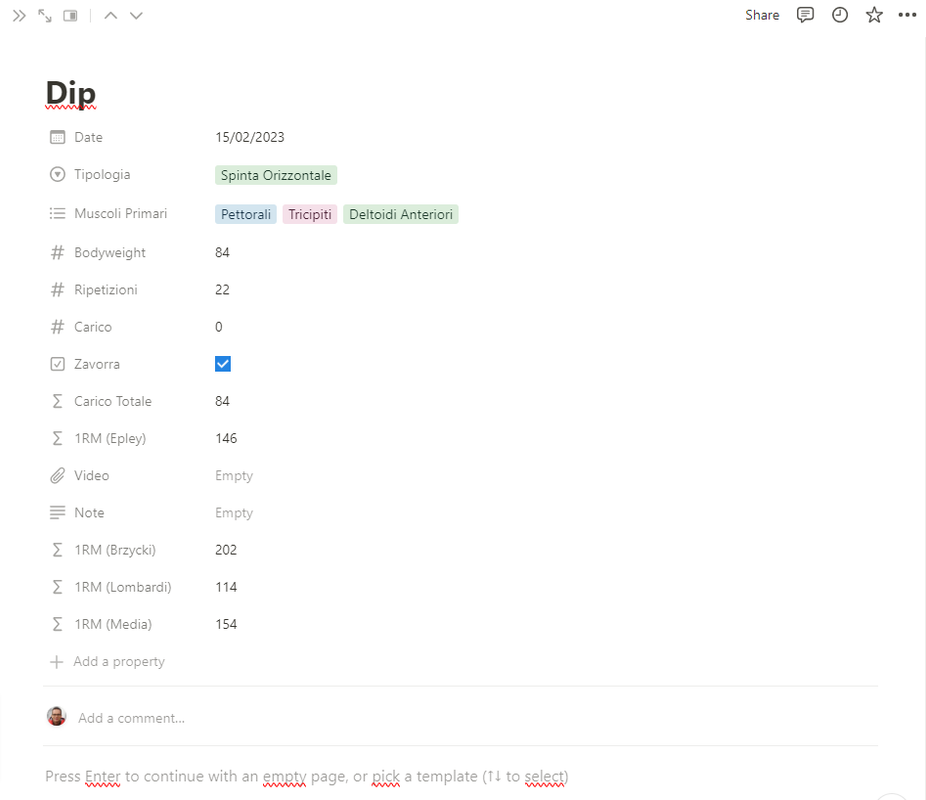Add page to favorites with star
The height and width of the screenshot is (800, 926).
[874, 15]
